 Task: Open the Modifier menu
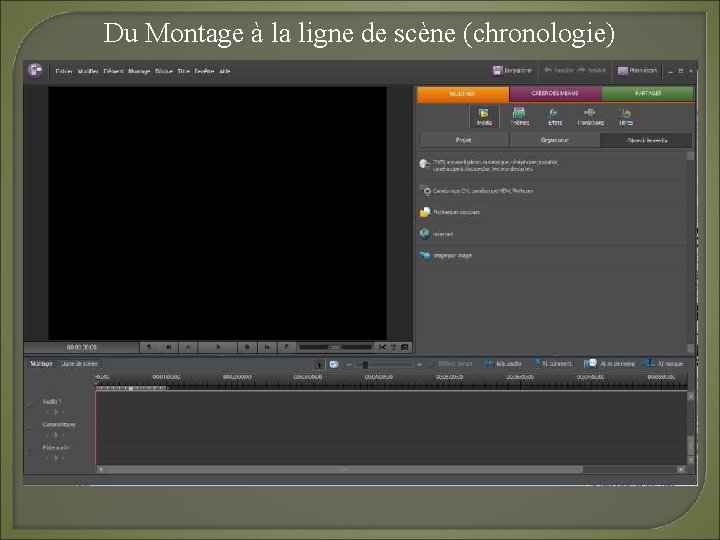point(88,71)
